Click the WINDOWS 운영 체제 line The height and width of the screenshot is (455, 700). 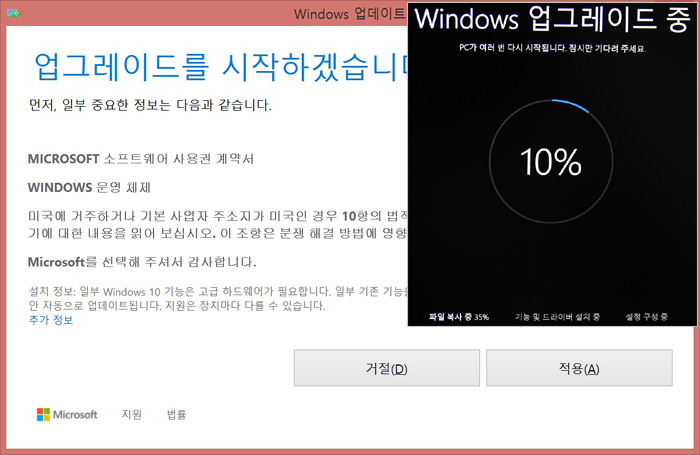pos(89,187)
